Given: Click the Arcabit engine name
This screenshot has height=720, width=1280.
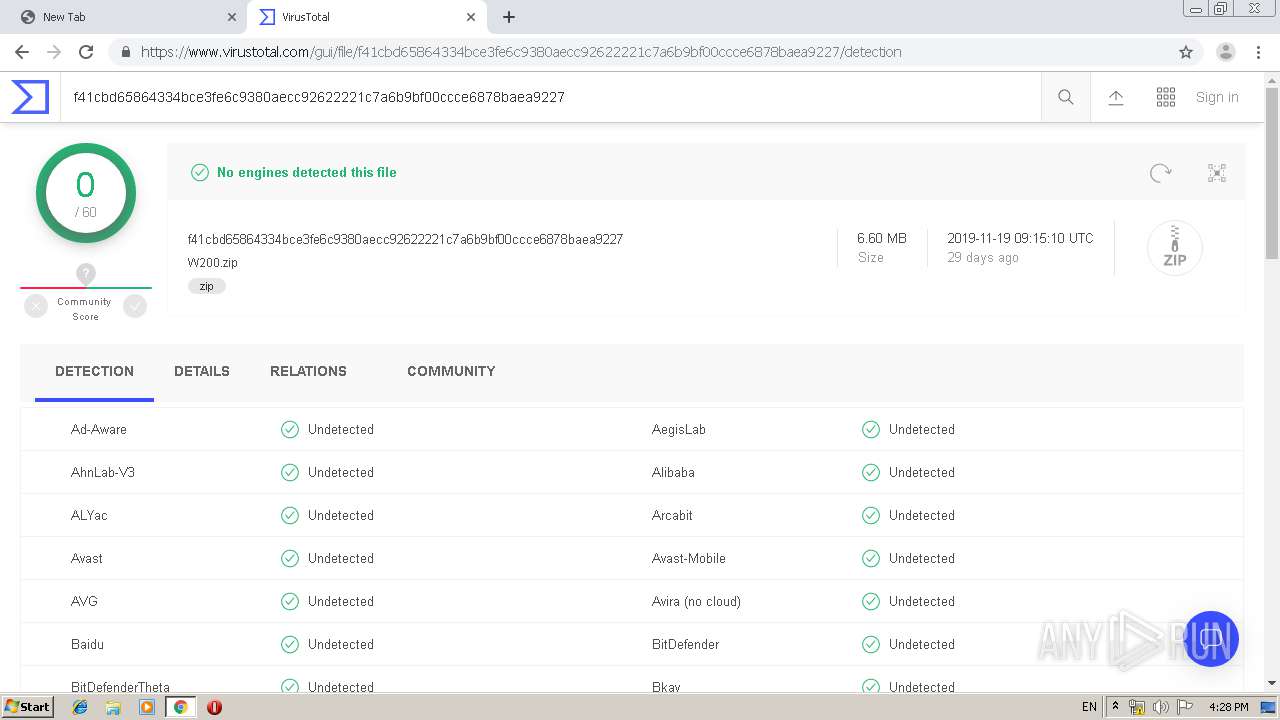Looking at the screenshot, I should 672,515.
